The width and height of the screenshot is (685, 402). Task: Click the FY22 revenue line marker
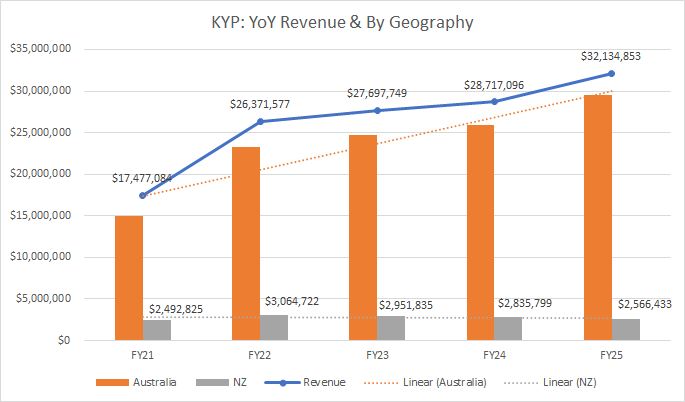click(260, 121)
